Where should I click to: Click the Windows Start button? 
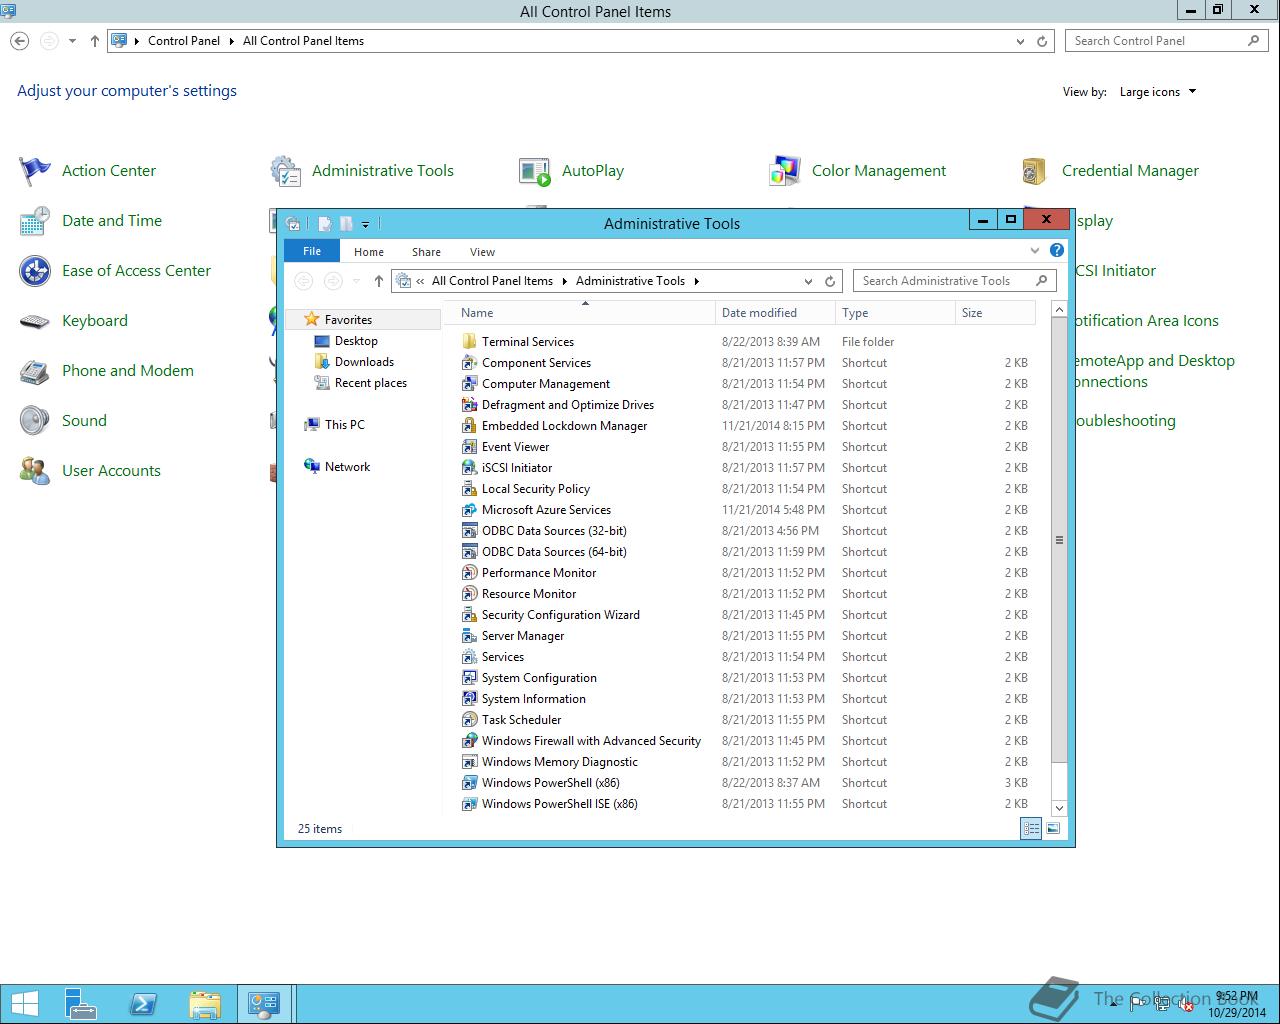24,1004
